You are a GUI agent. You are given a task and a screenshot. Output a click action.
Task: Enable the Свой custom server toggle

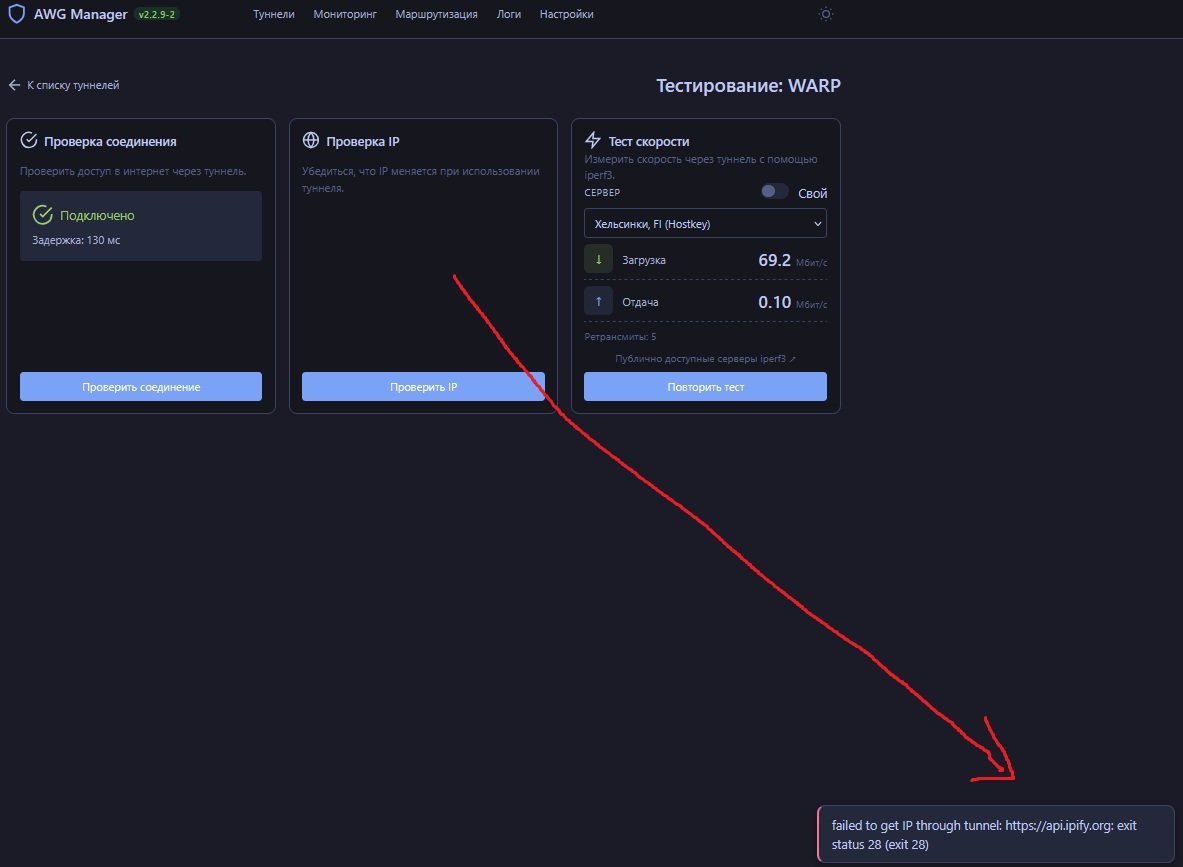click(x=774, y=192)
